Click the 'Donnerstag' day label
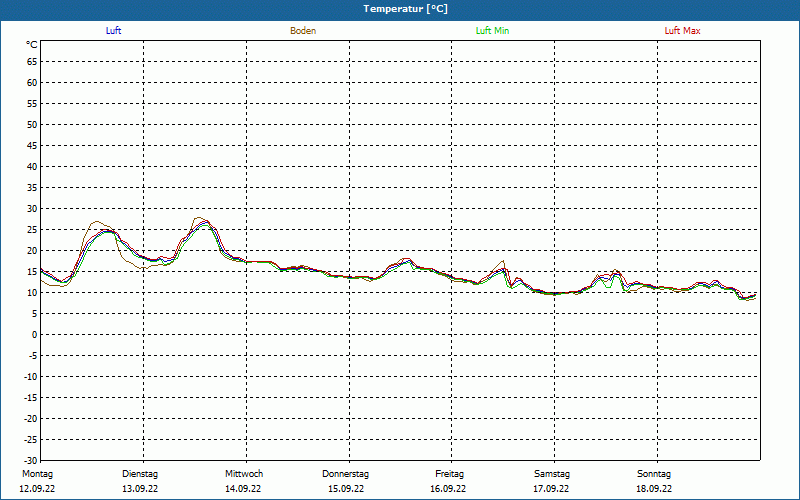 (345, 474)
